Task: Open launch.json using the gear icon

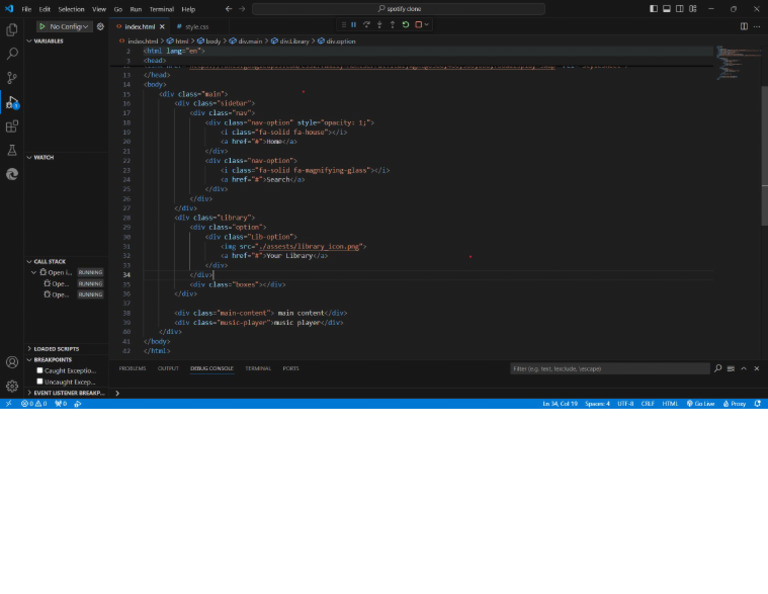Action: point(100,26)
